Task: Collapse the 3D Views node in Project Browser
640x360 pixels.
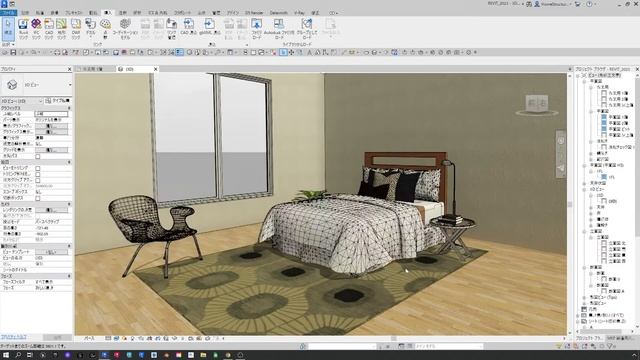Action: pos(584,189)
